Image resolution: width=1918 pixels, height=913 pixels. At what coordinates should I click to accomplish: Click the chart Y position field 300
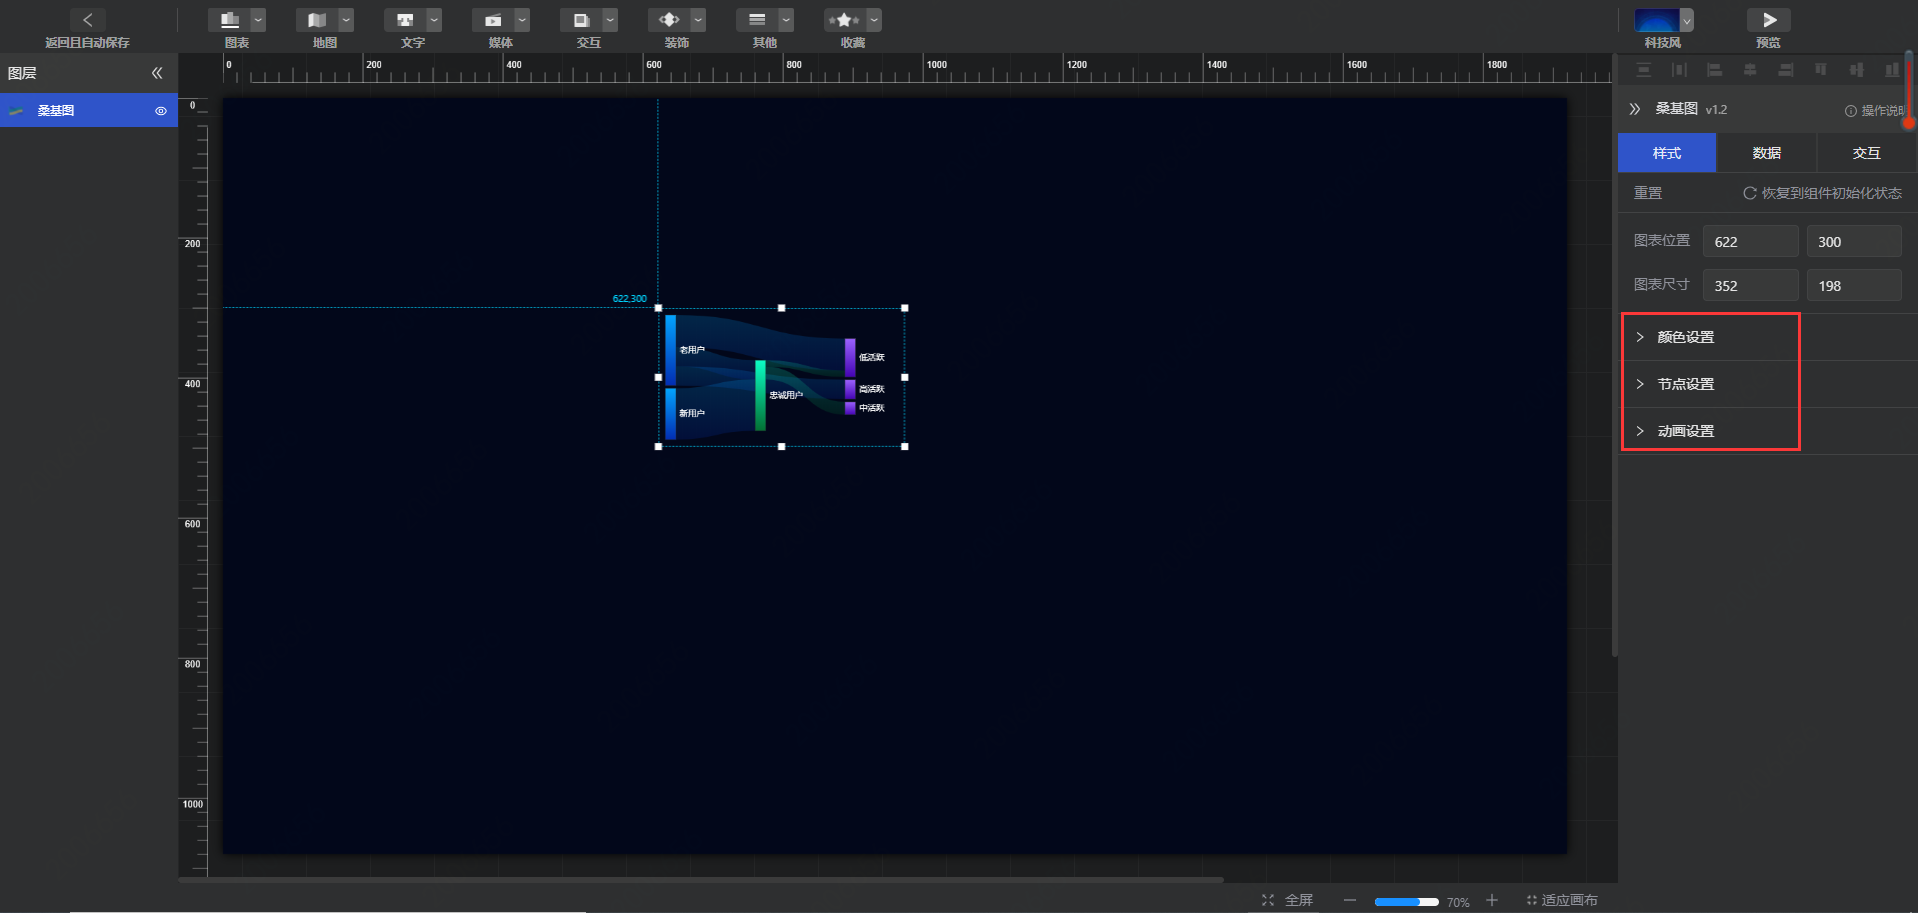coord(1854,242)
